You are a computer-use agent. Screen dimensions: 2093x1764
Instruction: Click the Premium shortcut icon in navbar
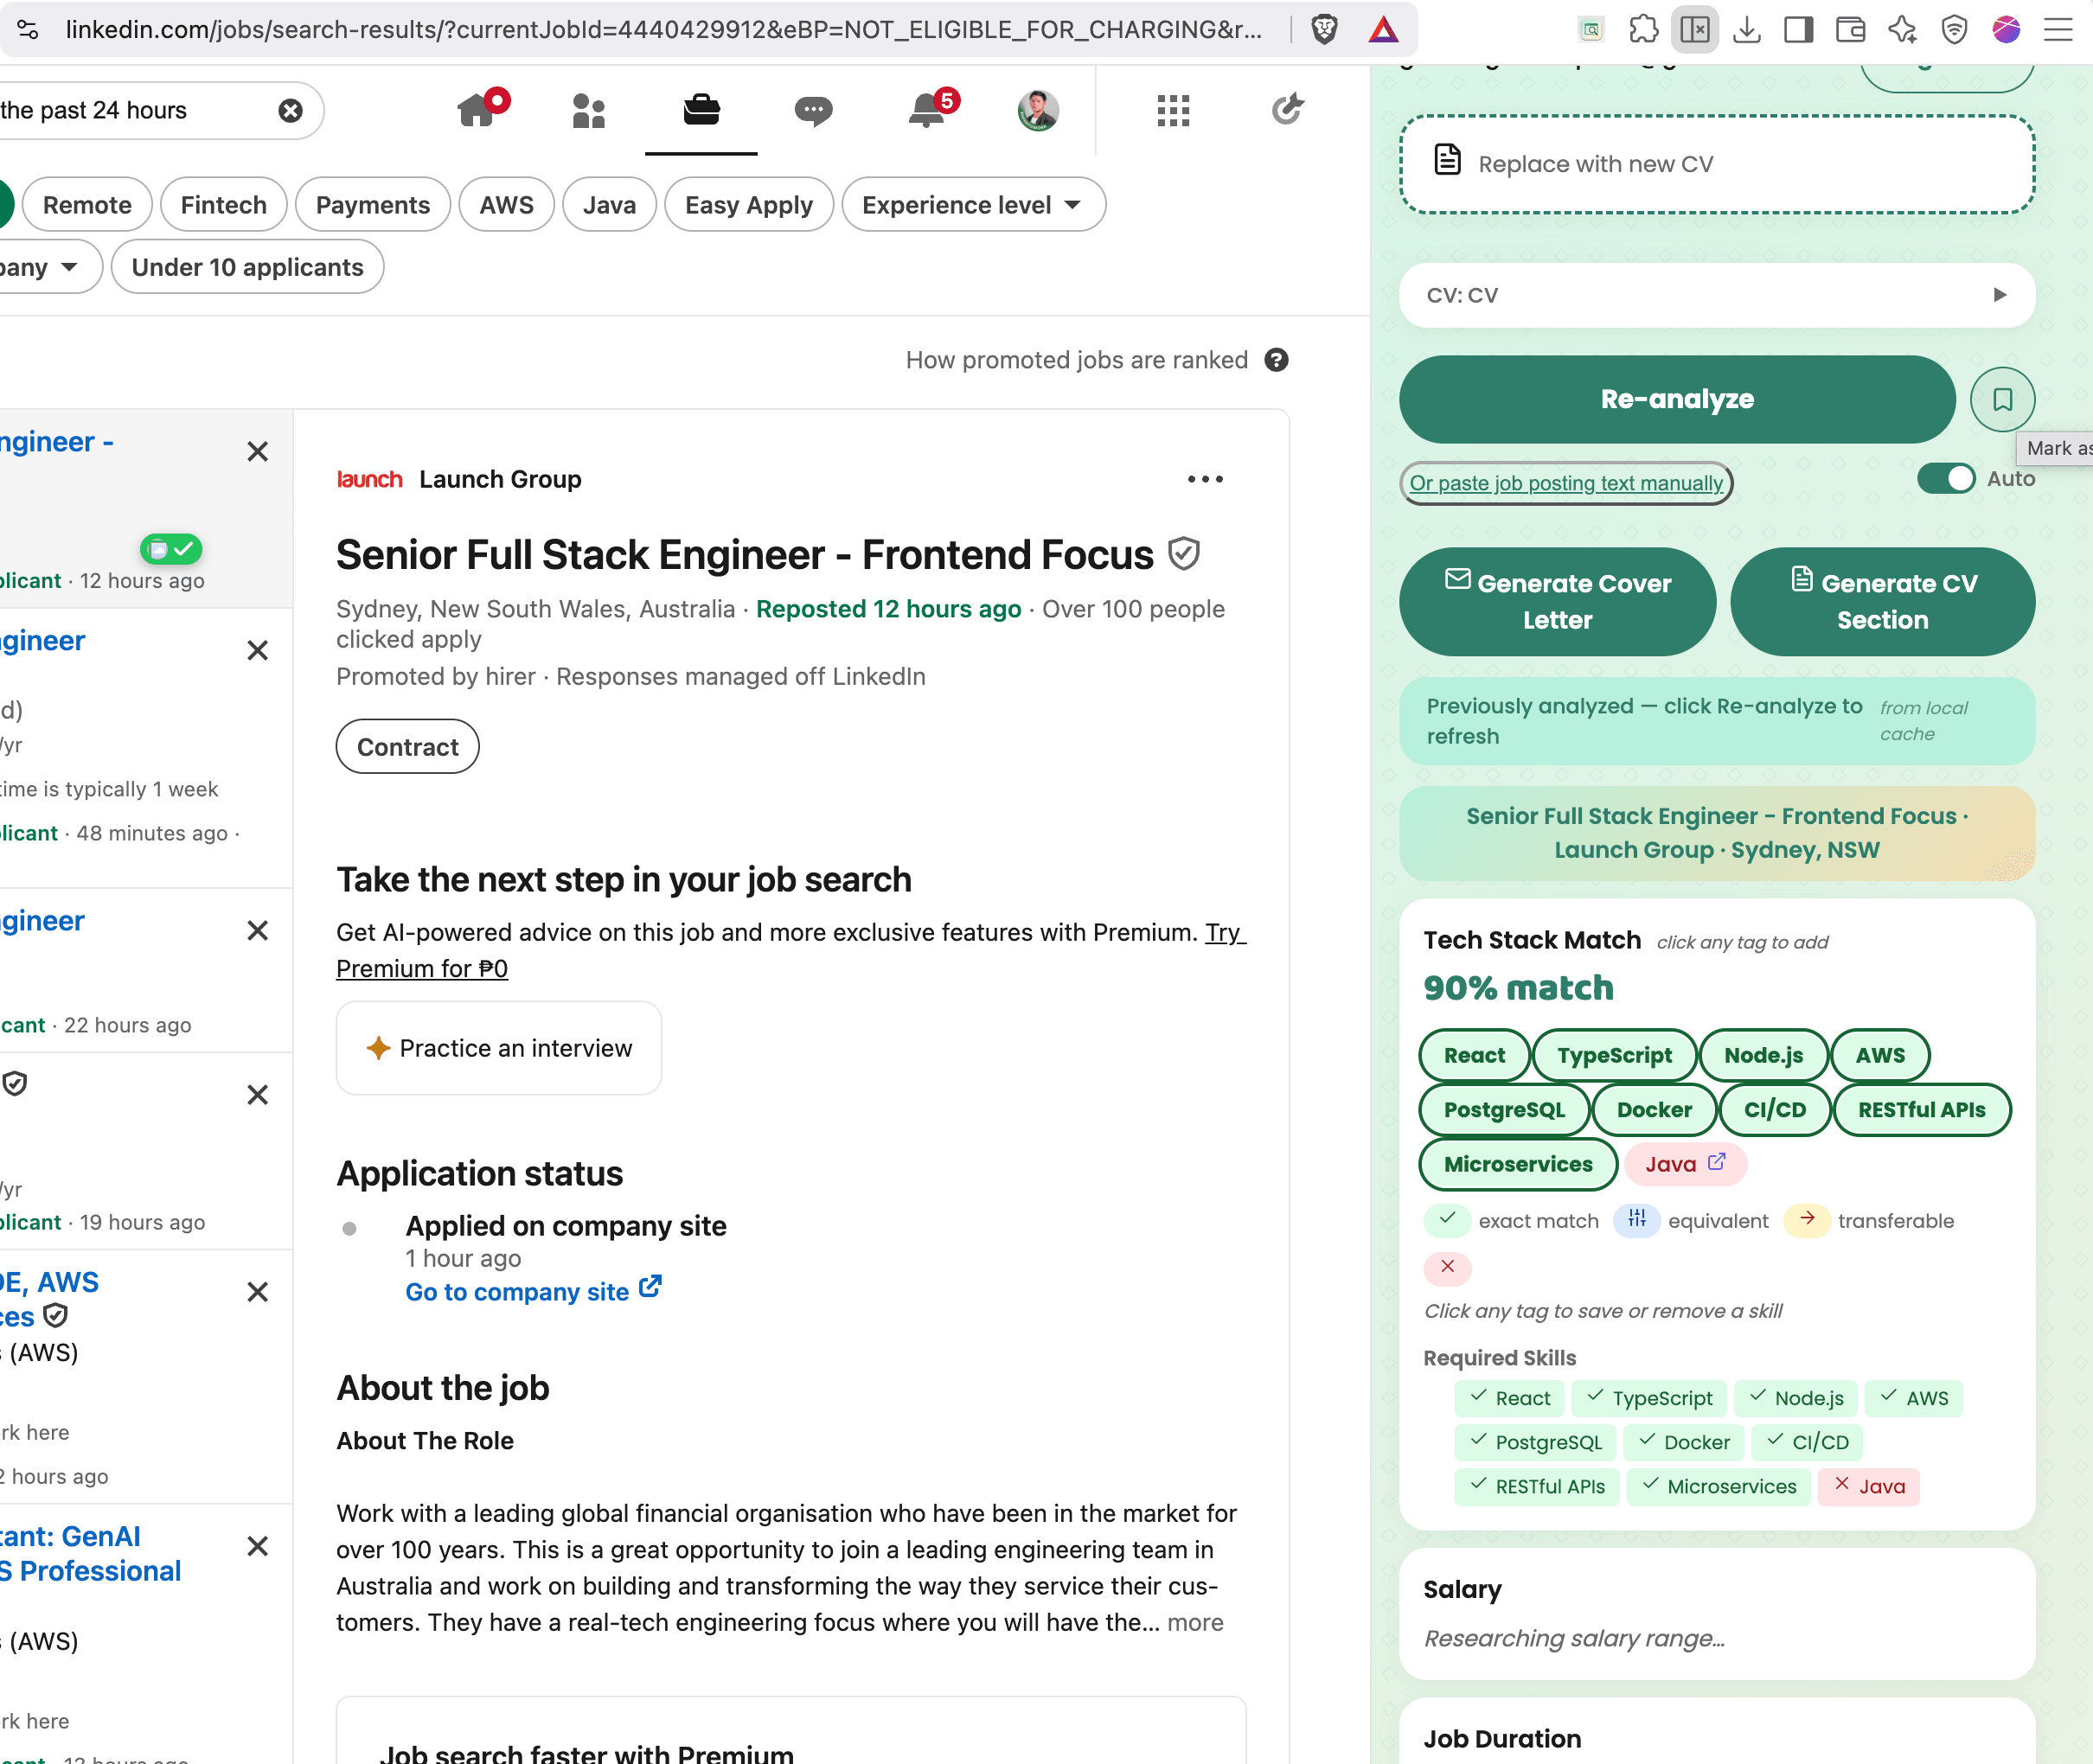pos(1287,108)
